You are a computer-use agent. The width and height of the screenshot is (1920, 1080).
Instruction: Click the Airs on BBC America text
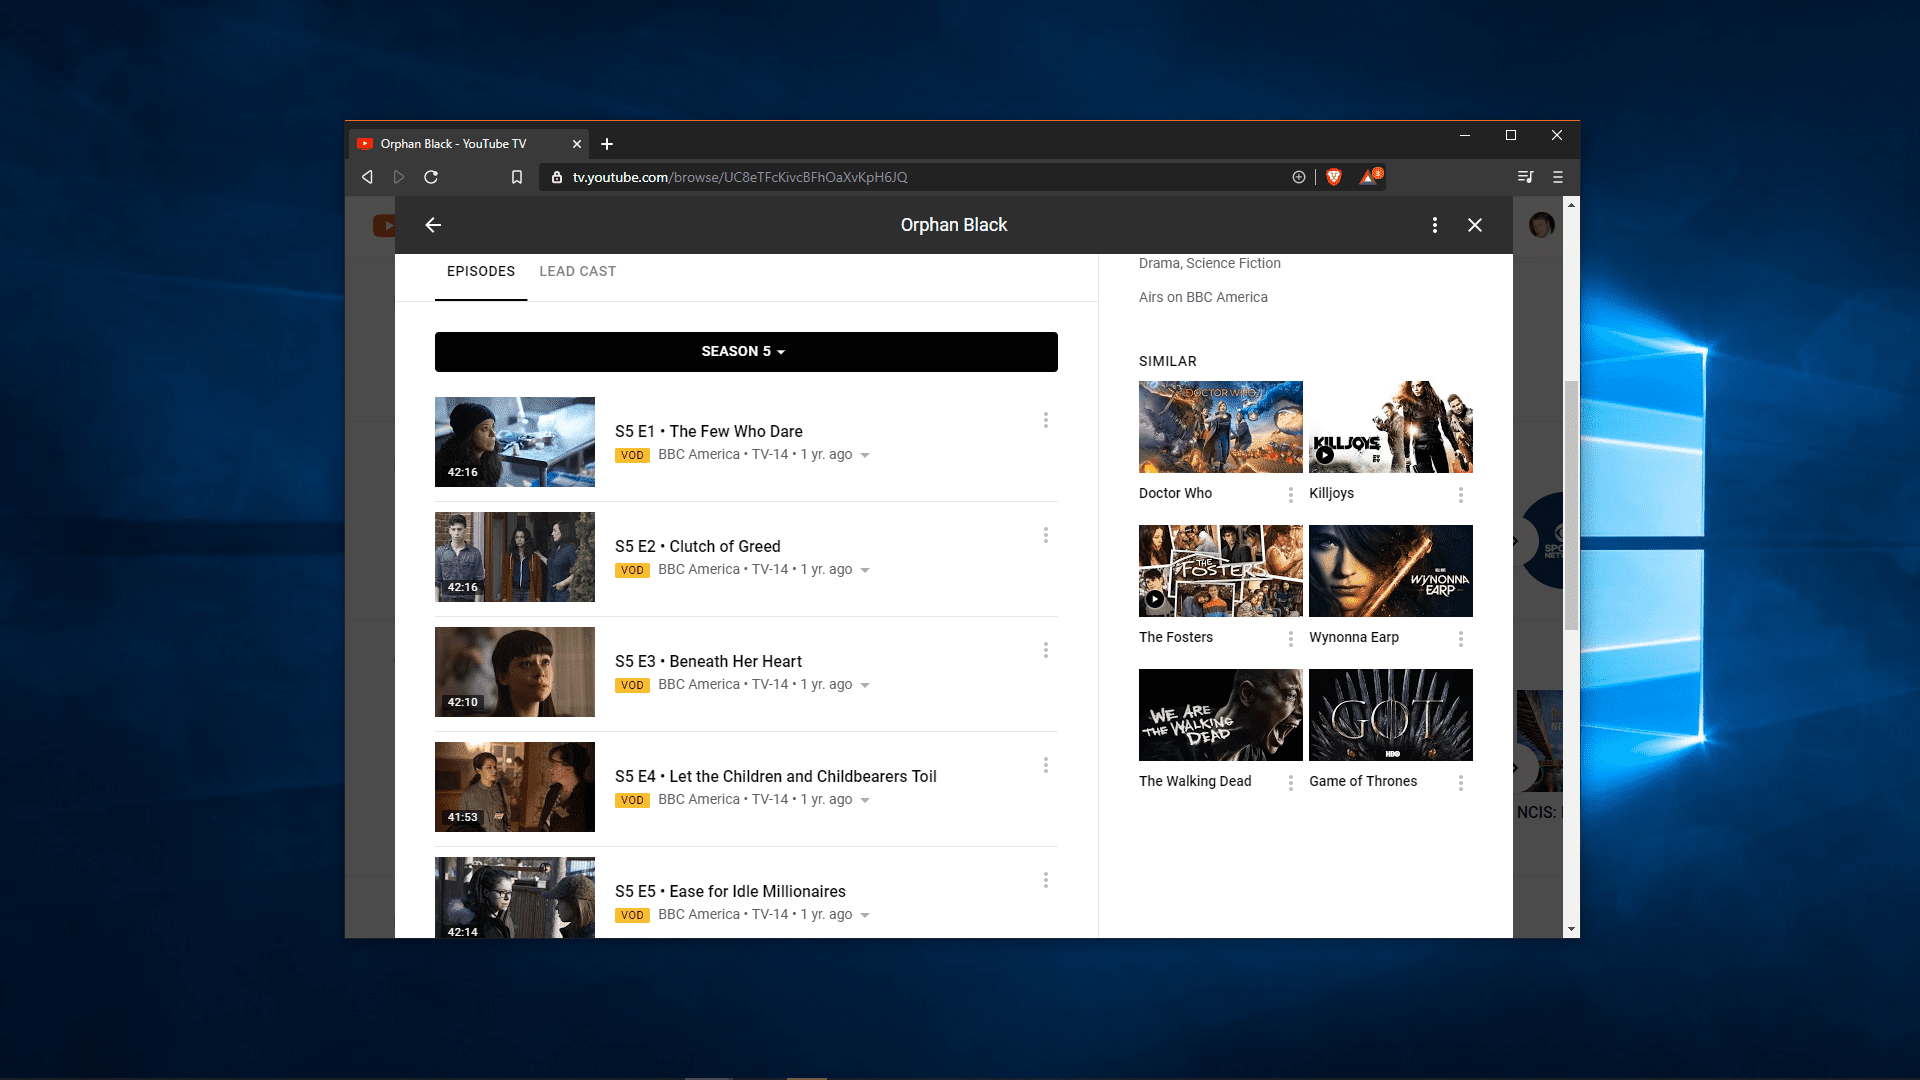click(x=1203, y=297)
